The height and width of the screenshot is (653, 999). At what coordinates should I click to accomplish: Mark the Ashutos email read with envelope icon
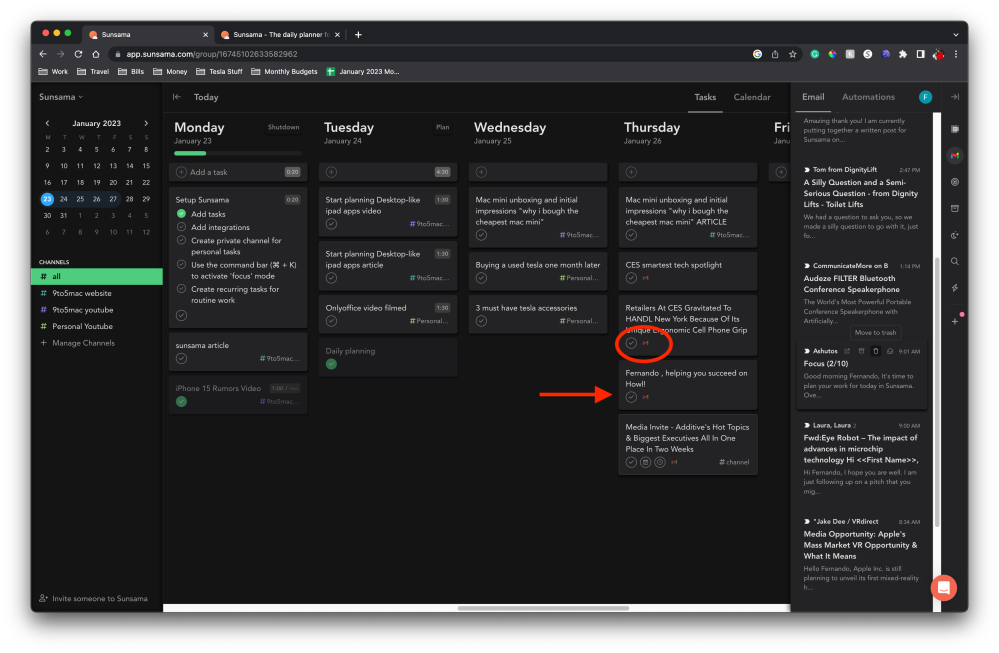point(889,351)
